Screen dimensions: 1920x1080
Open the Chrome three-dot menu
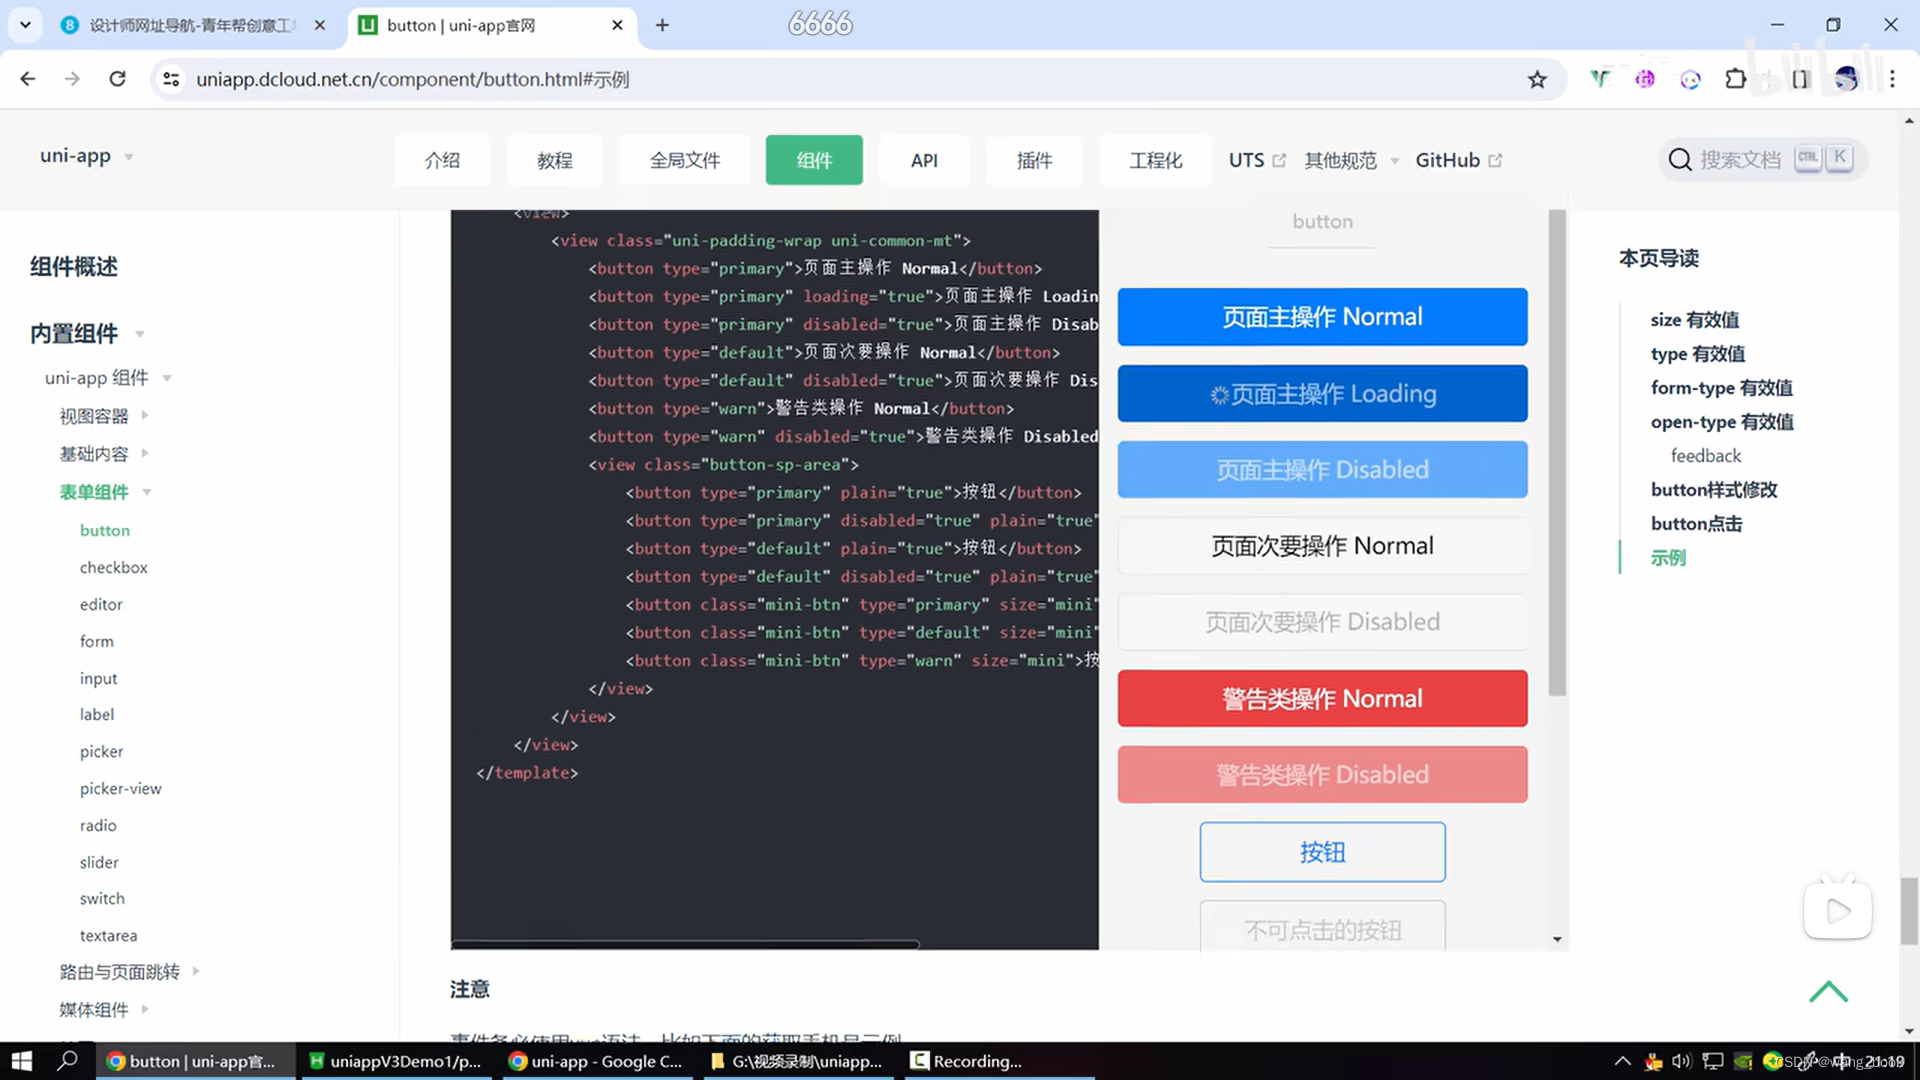click(1892, 79)
